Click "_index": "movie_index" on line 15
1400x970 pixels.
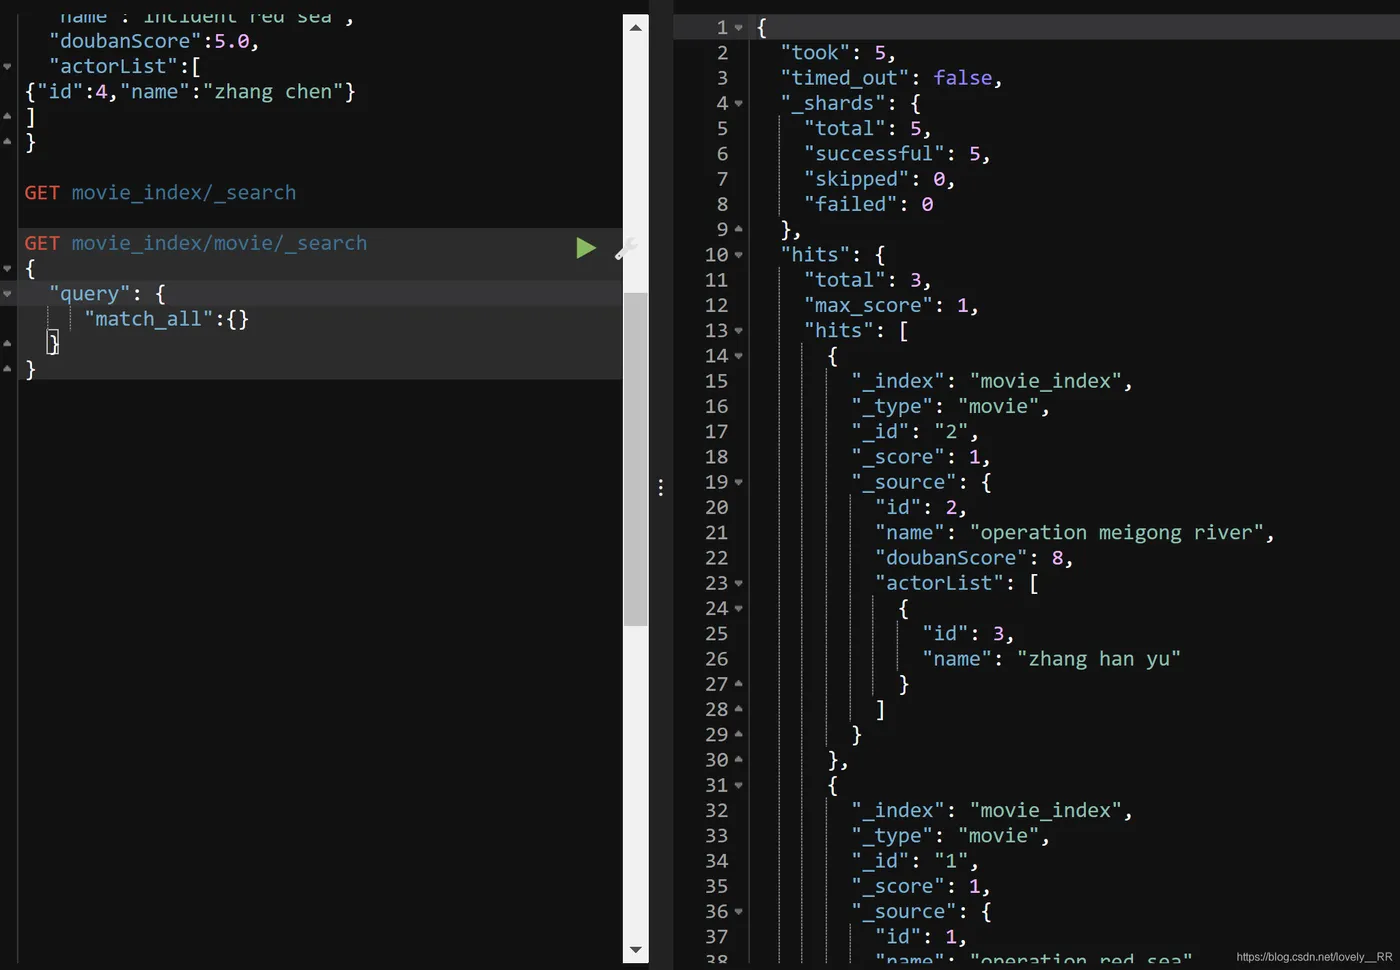tap(992, 381)
